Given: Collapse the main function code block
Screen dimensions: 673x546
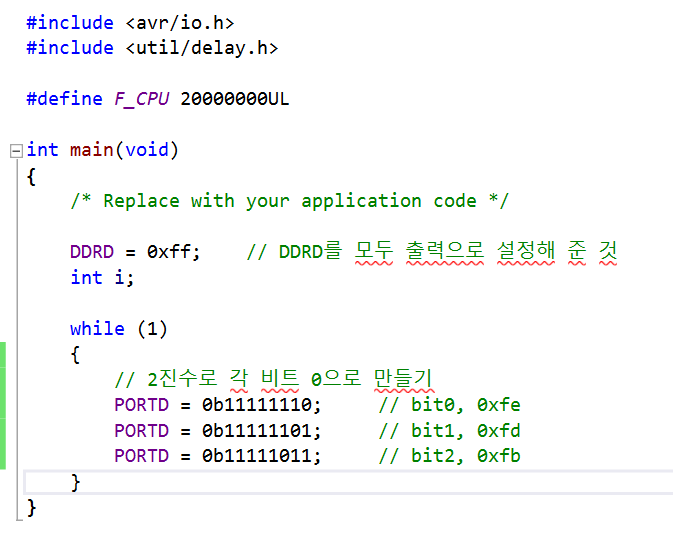Looking at the screenshot, I should 16,151.
